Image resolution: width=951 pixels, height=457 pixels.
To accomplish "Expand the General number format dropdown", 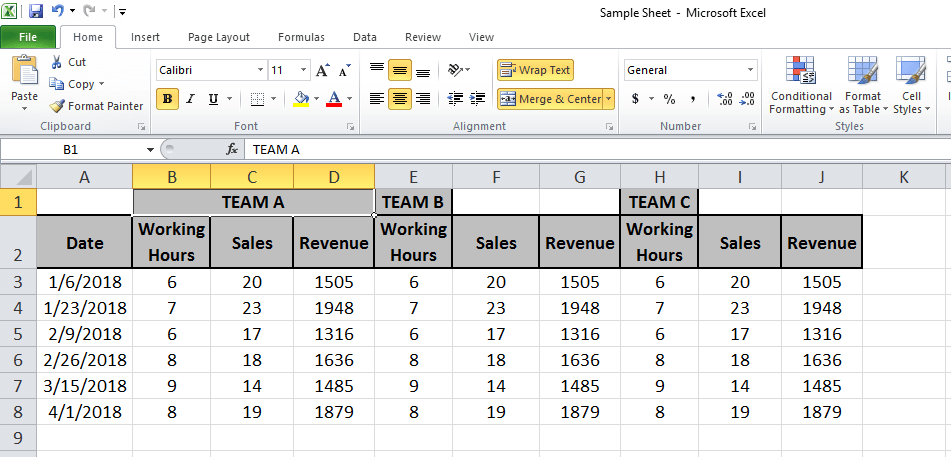I will click(x=751, y=70).
